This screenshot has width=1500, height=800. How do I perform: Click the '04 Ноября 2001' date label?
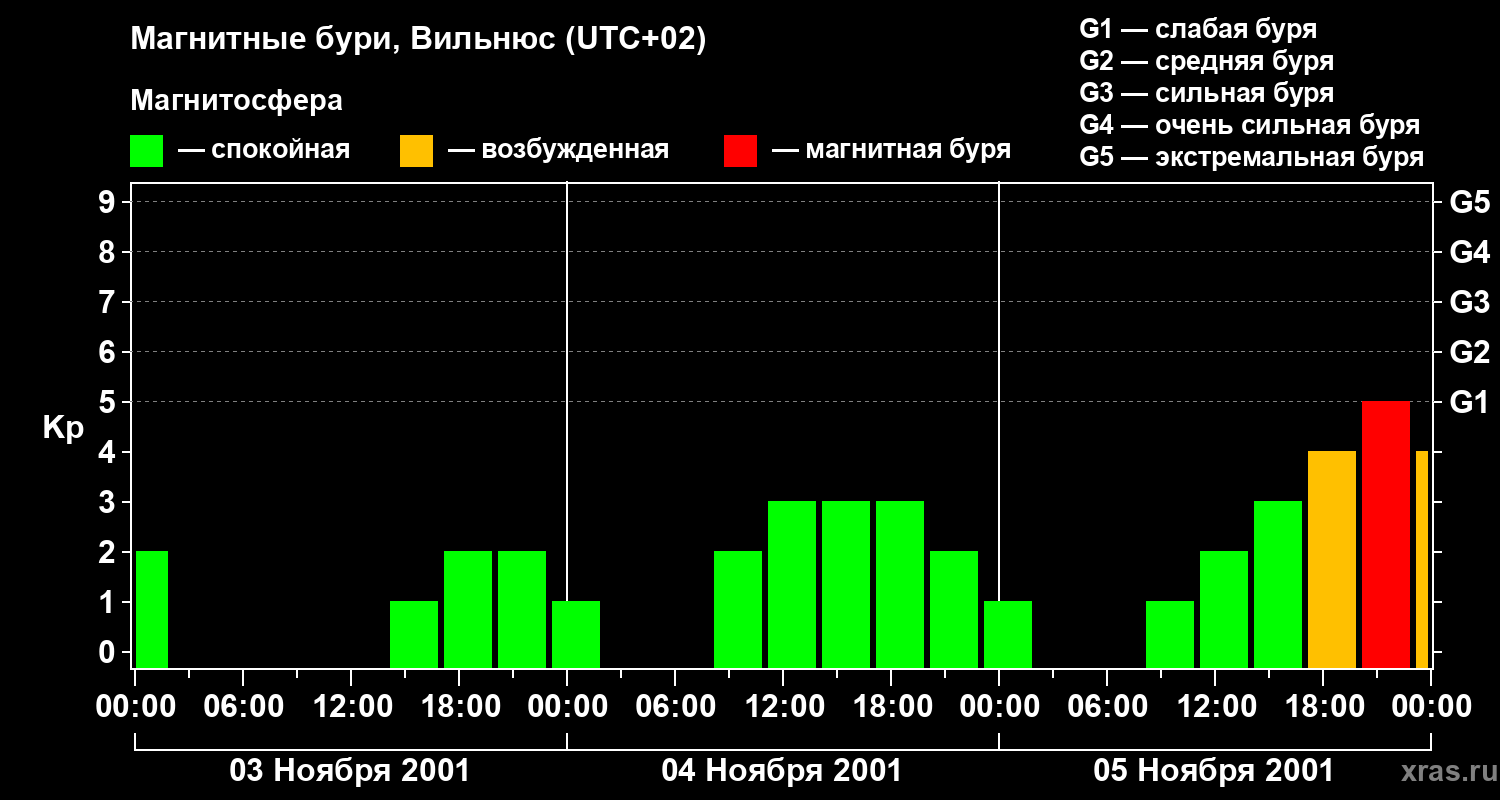[782, 771]
